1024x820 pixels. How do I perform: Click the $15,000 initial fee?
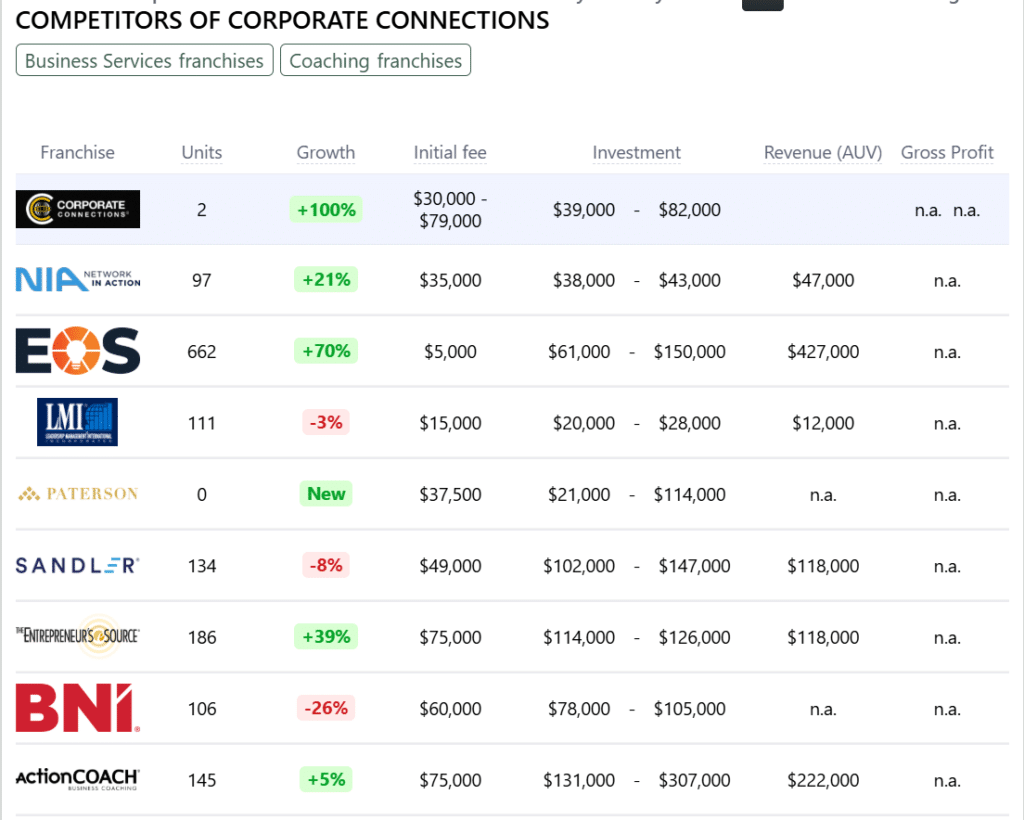450,423
